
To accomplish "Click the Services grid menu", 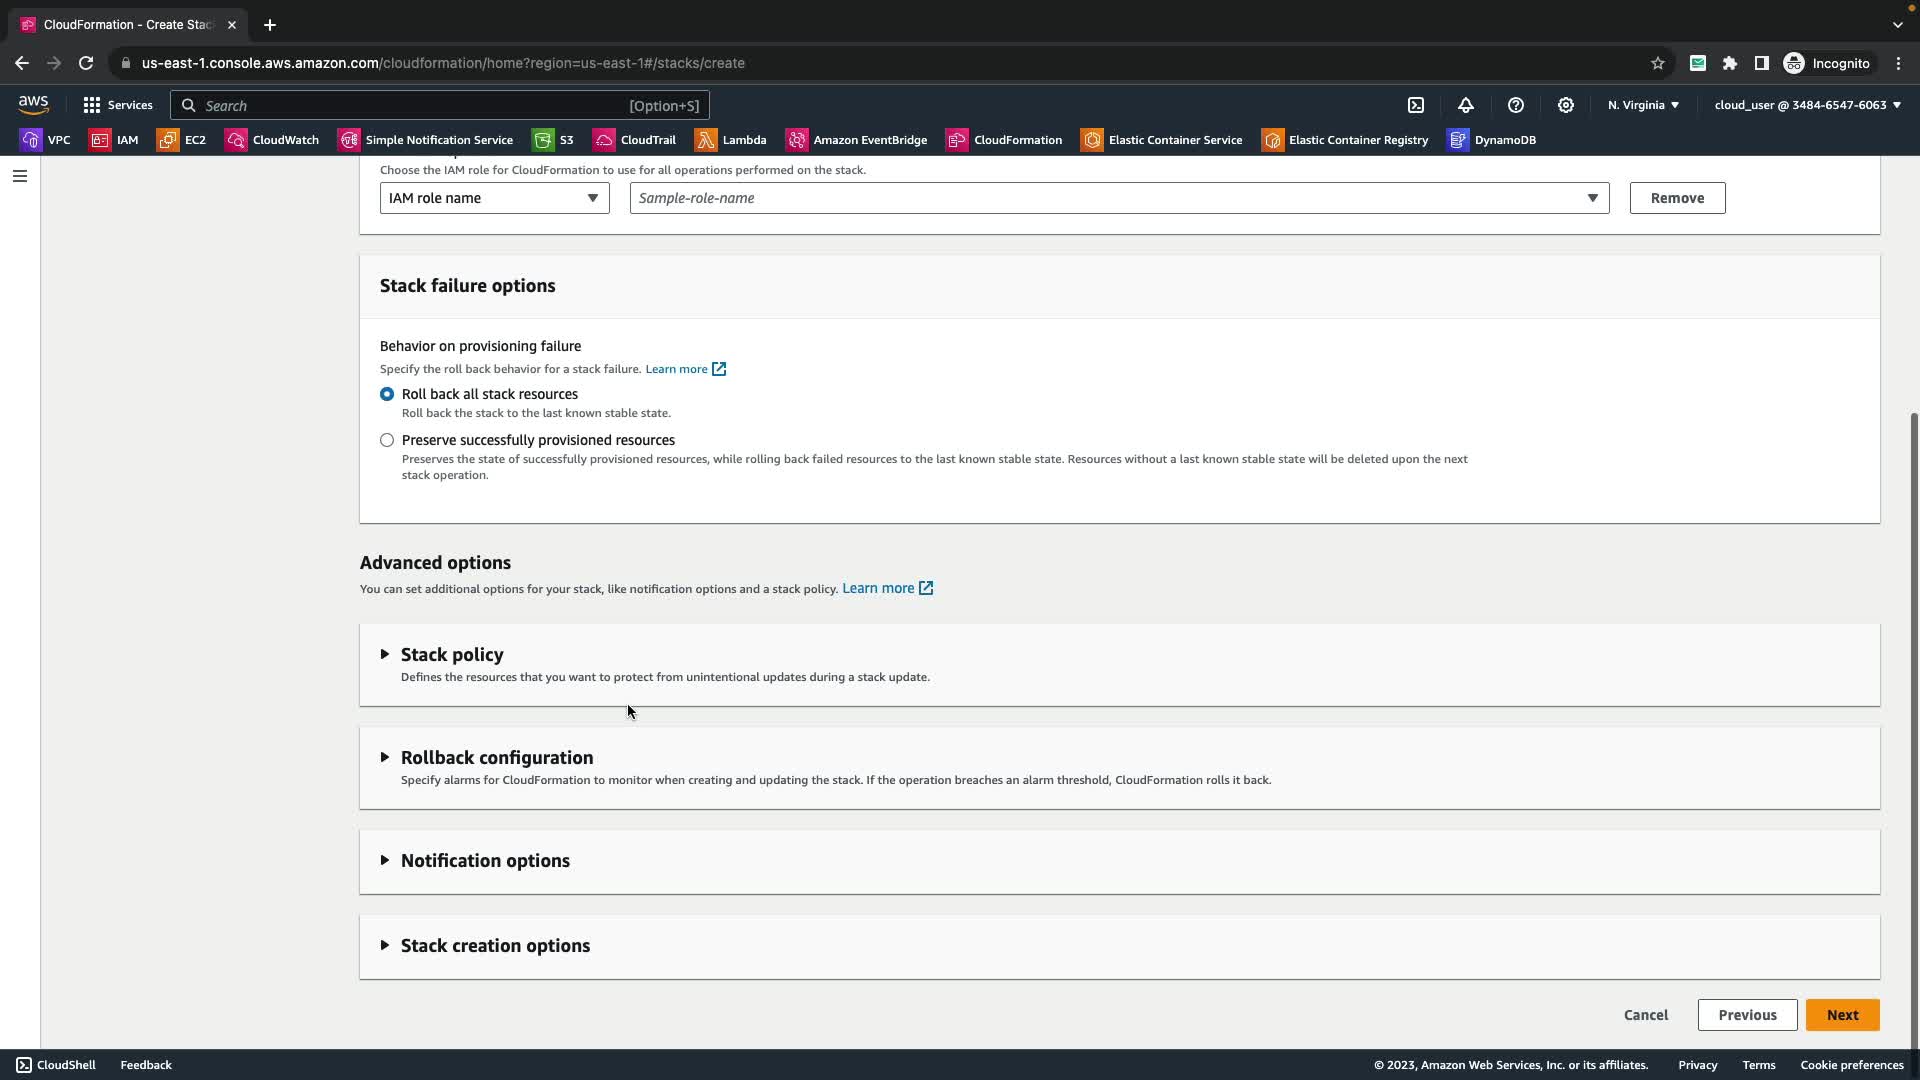I will tap(118, 105).
